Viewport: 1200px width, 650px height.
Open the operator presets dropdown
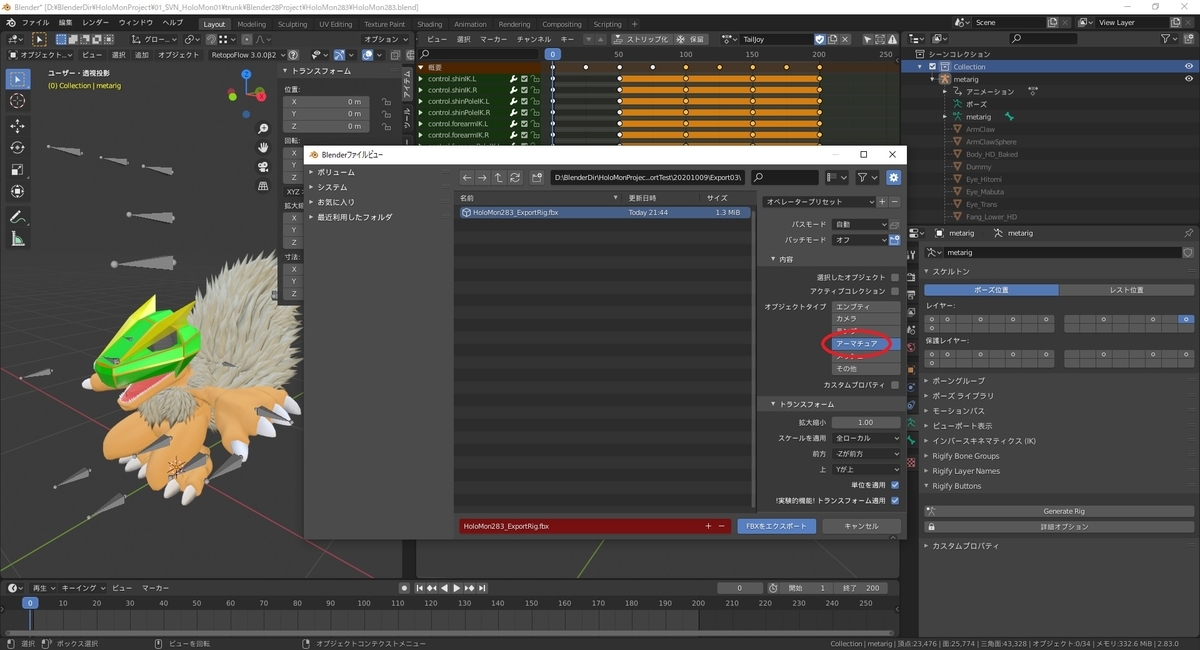[818, 202]
